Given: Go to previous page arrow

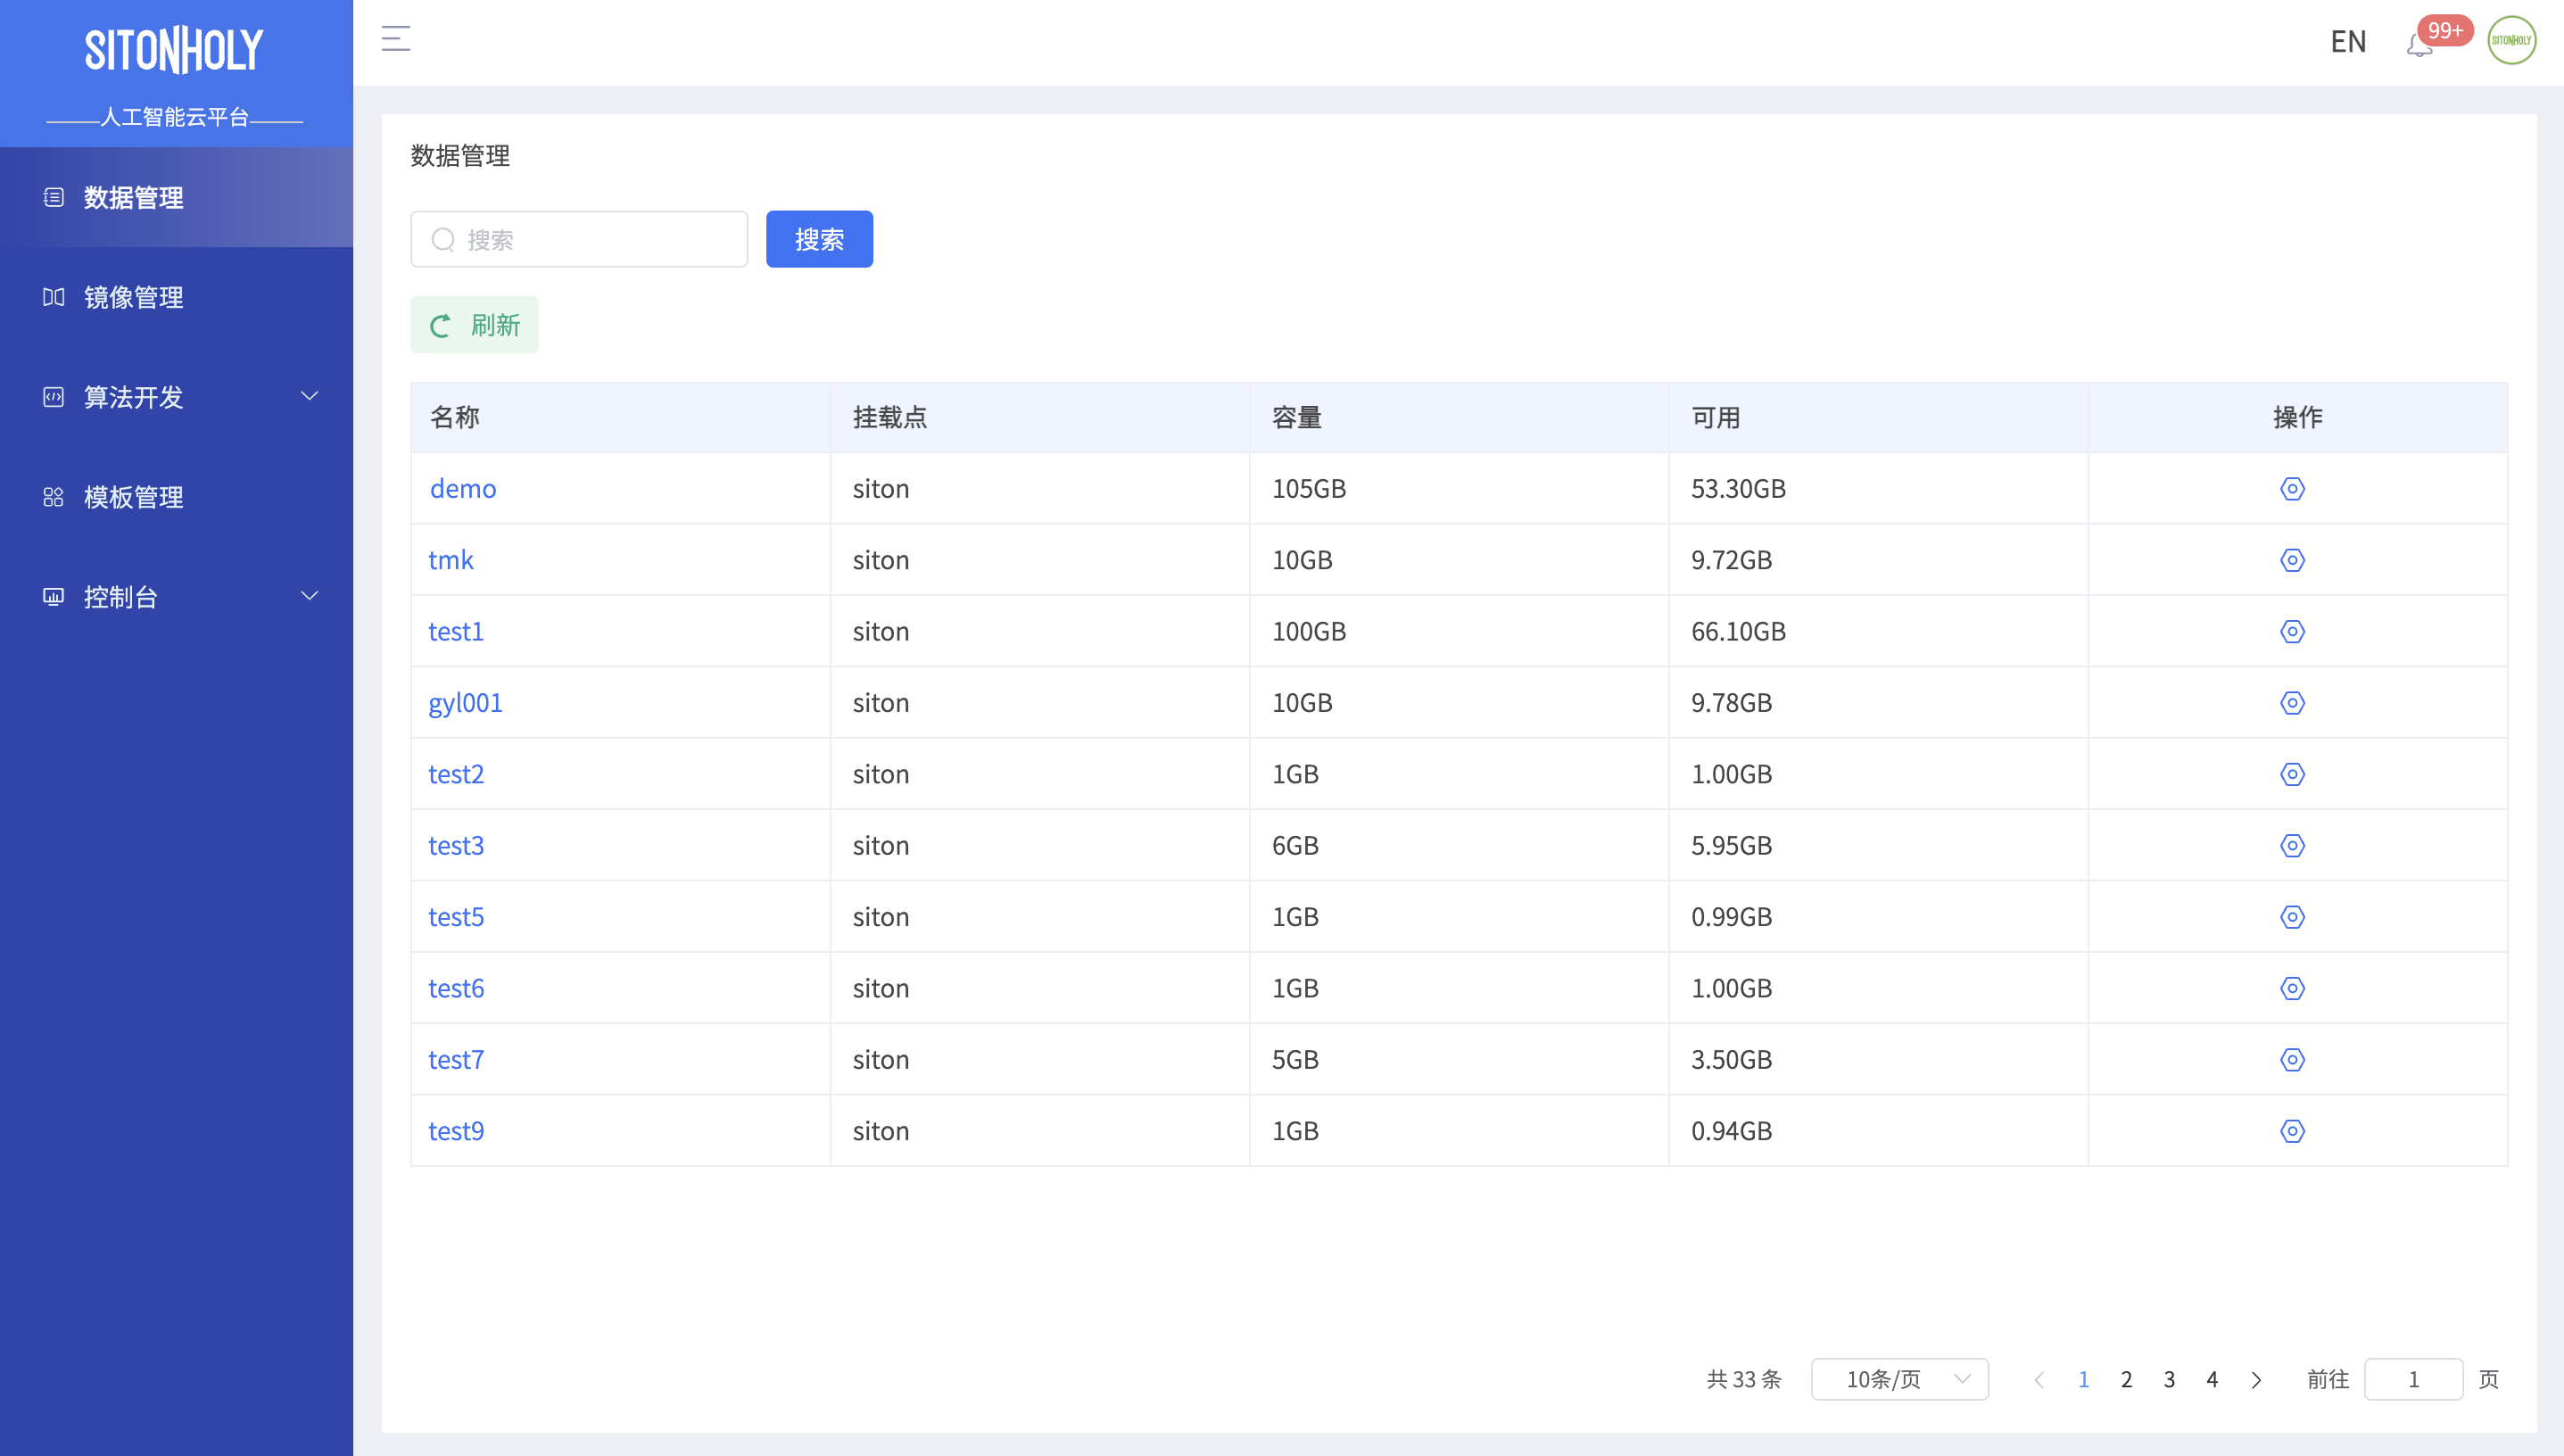Looking at the screenshot, I should click(x=2039, y=1380).
